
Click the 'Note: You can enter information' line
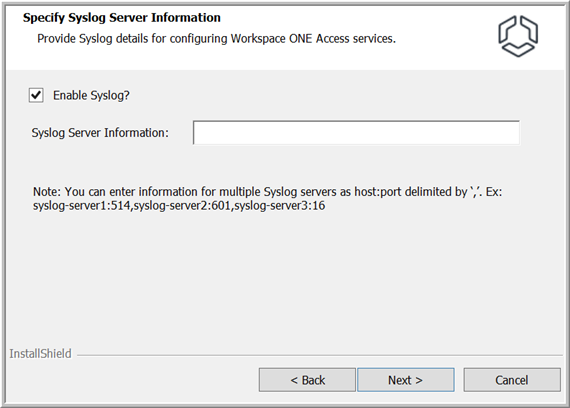tap(268, 192)
